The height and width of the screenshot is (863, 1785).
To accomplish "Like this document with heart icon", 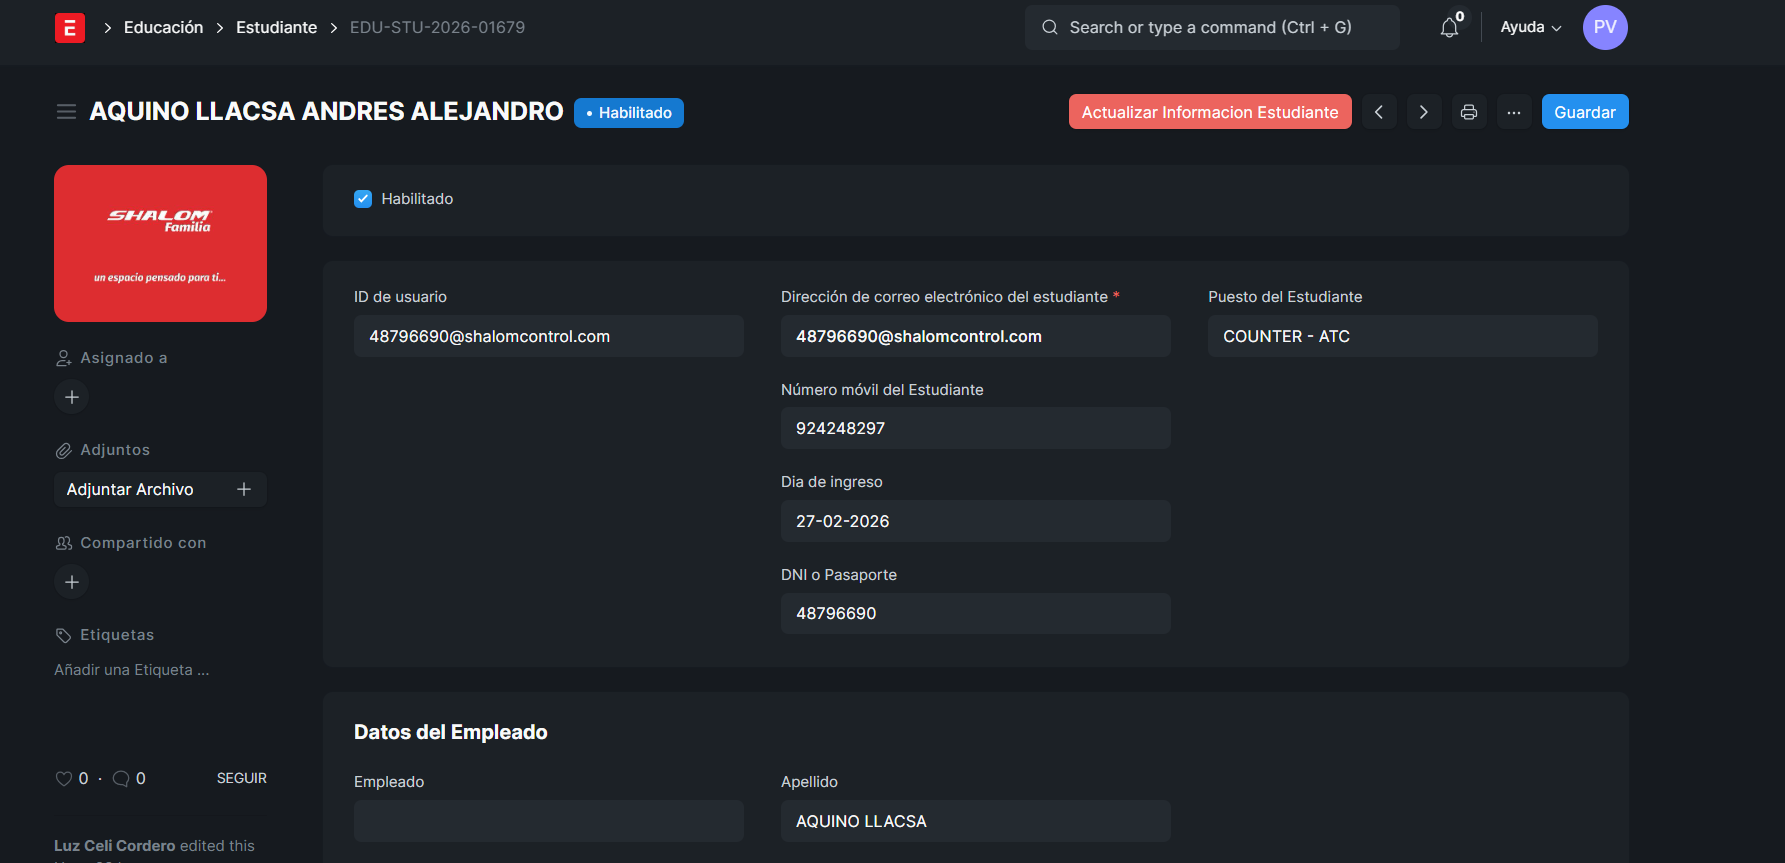I will [x=64, y=779].
